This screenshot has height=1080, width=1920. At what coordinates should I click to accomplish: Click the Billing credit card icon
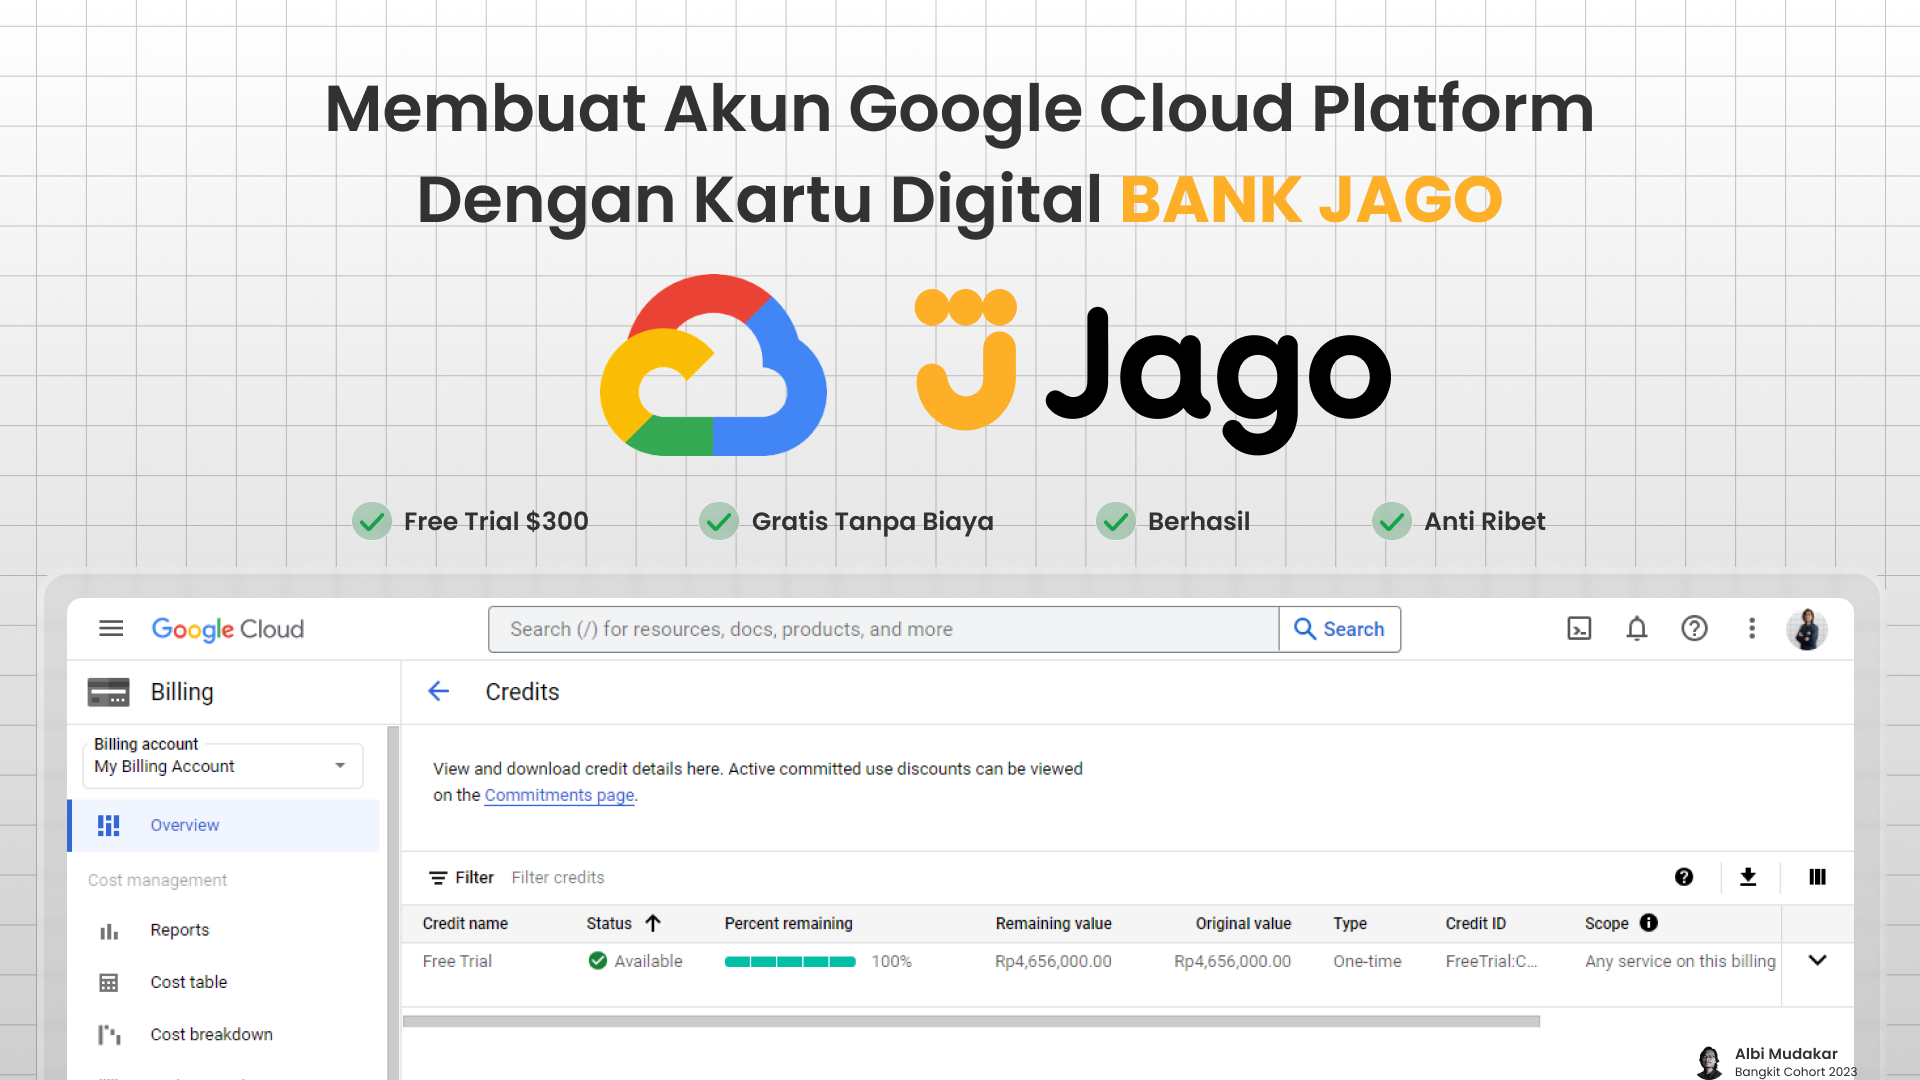click(x=108, y=692)
